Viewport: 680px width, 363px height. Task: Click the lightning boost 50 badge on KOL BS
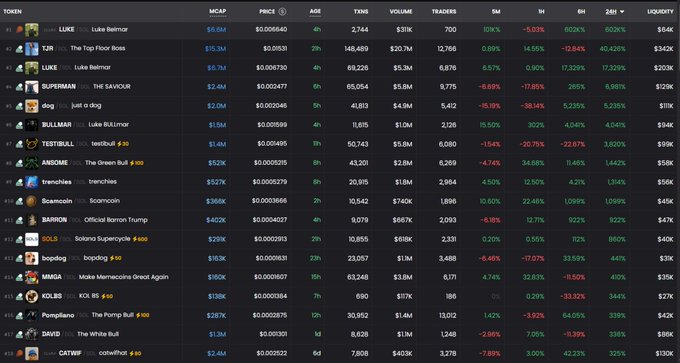[107, 296]
